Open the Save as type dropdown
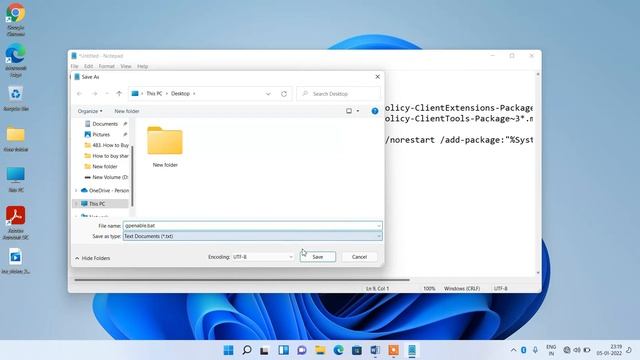 click(253, 236)
